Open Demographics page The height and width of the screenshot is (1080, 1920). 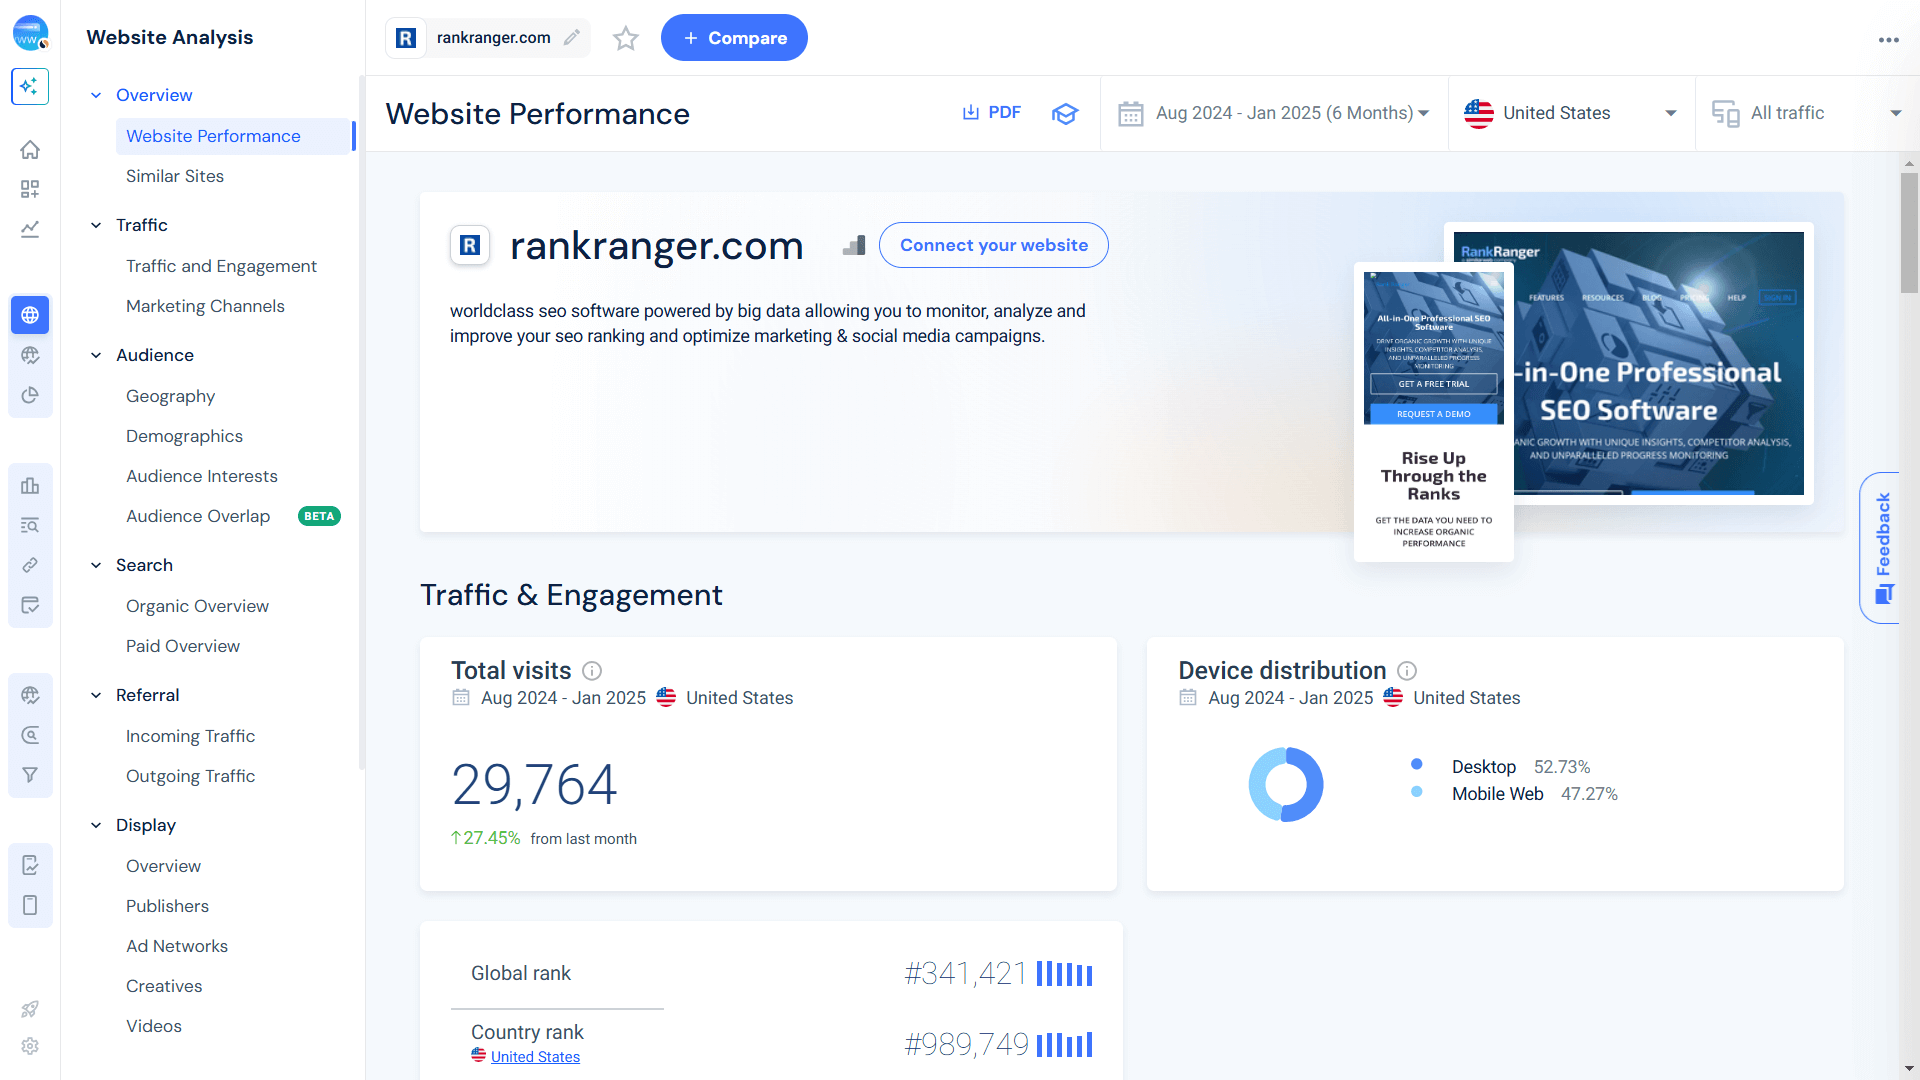coord(184,436)
